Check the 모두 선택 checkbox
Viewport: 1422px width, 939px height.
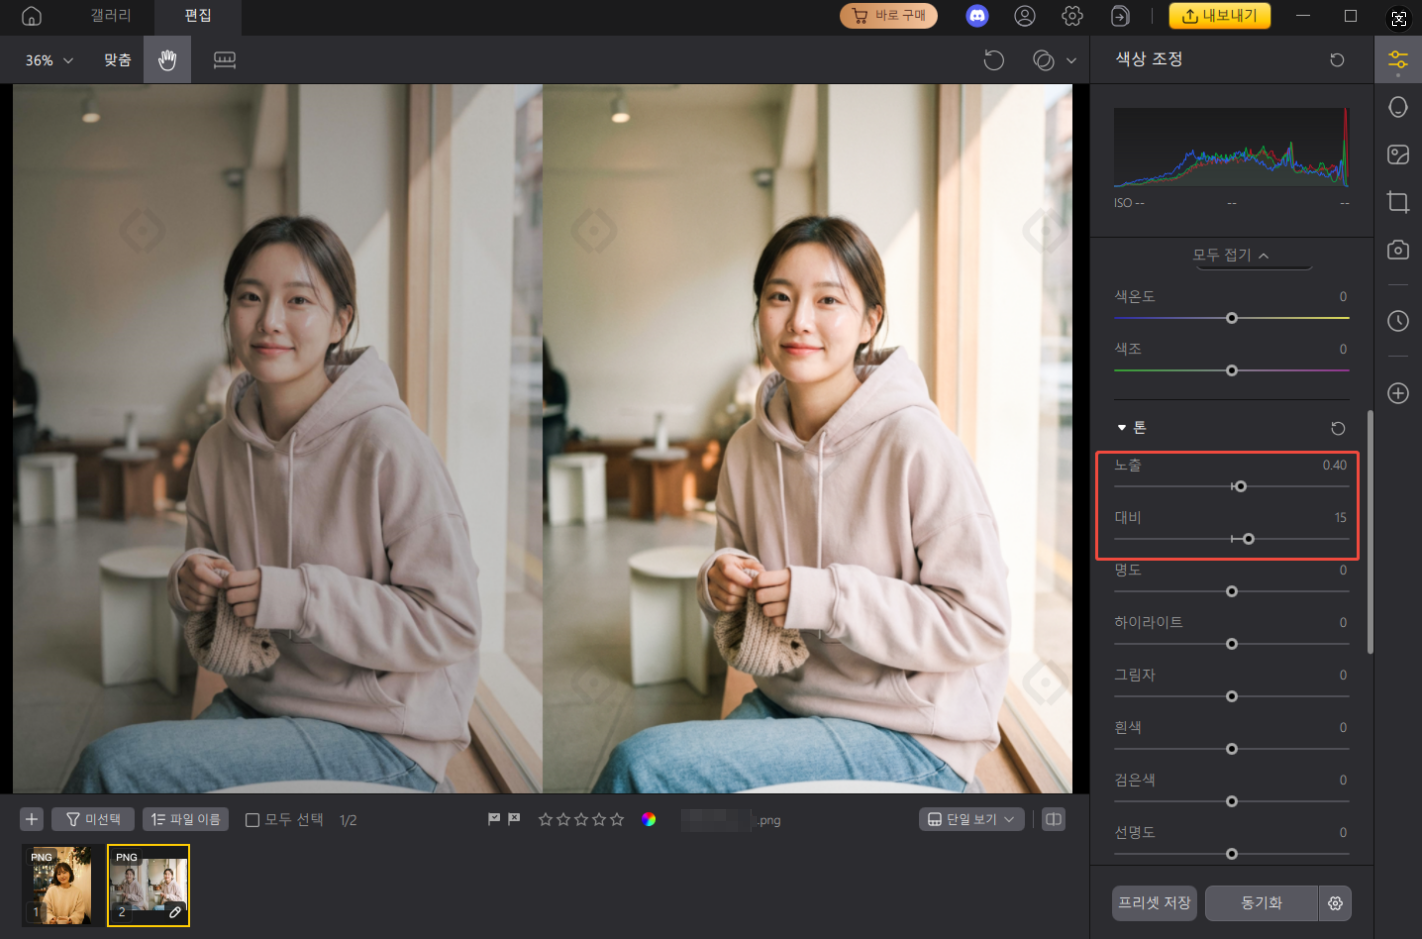click(253, 820)
